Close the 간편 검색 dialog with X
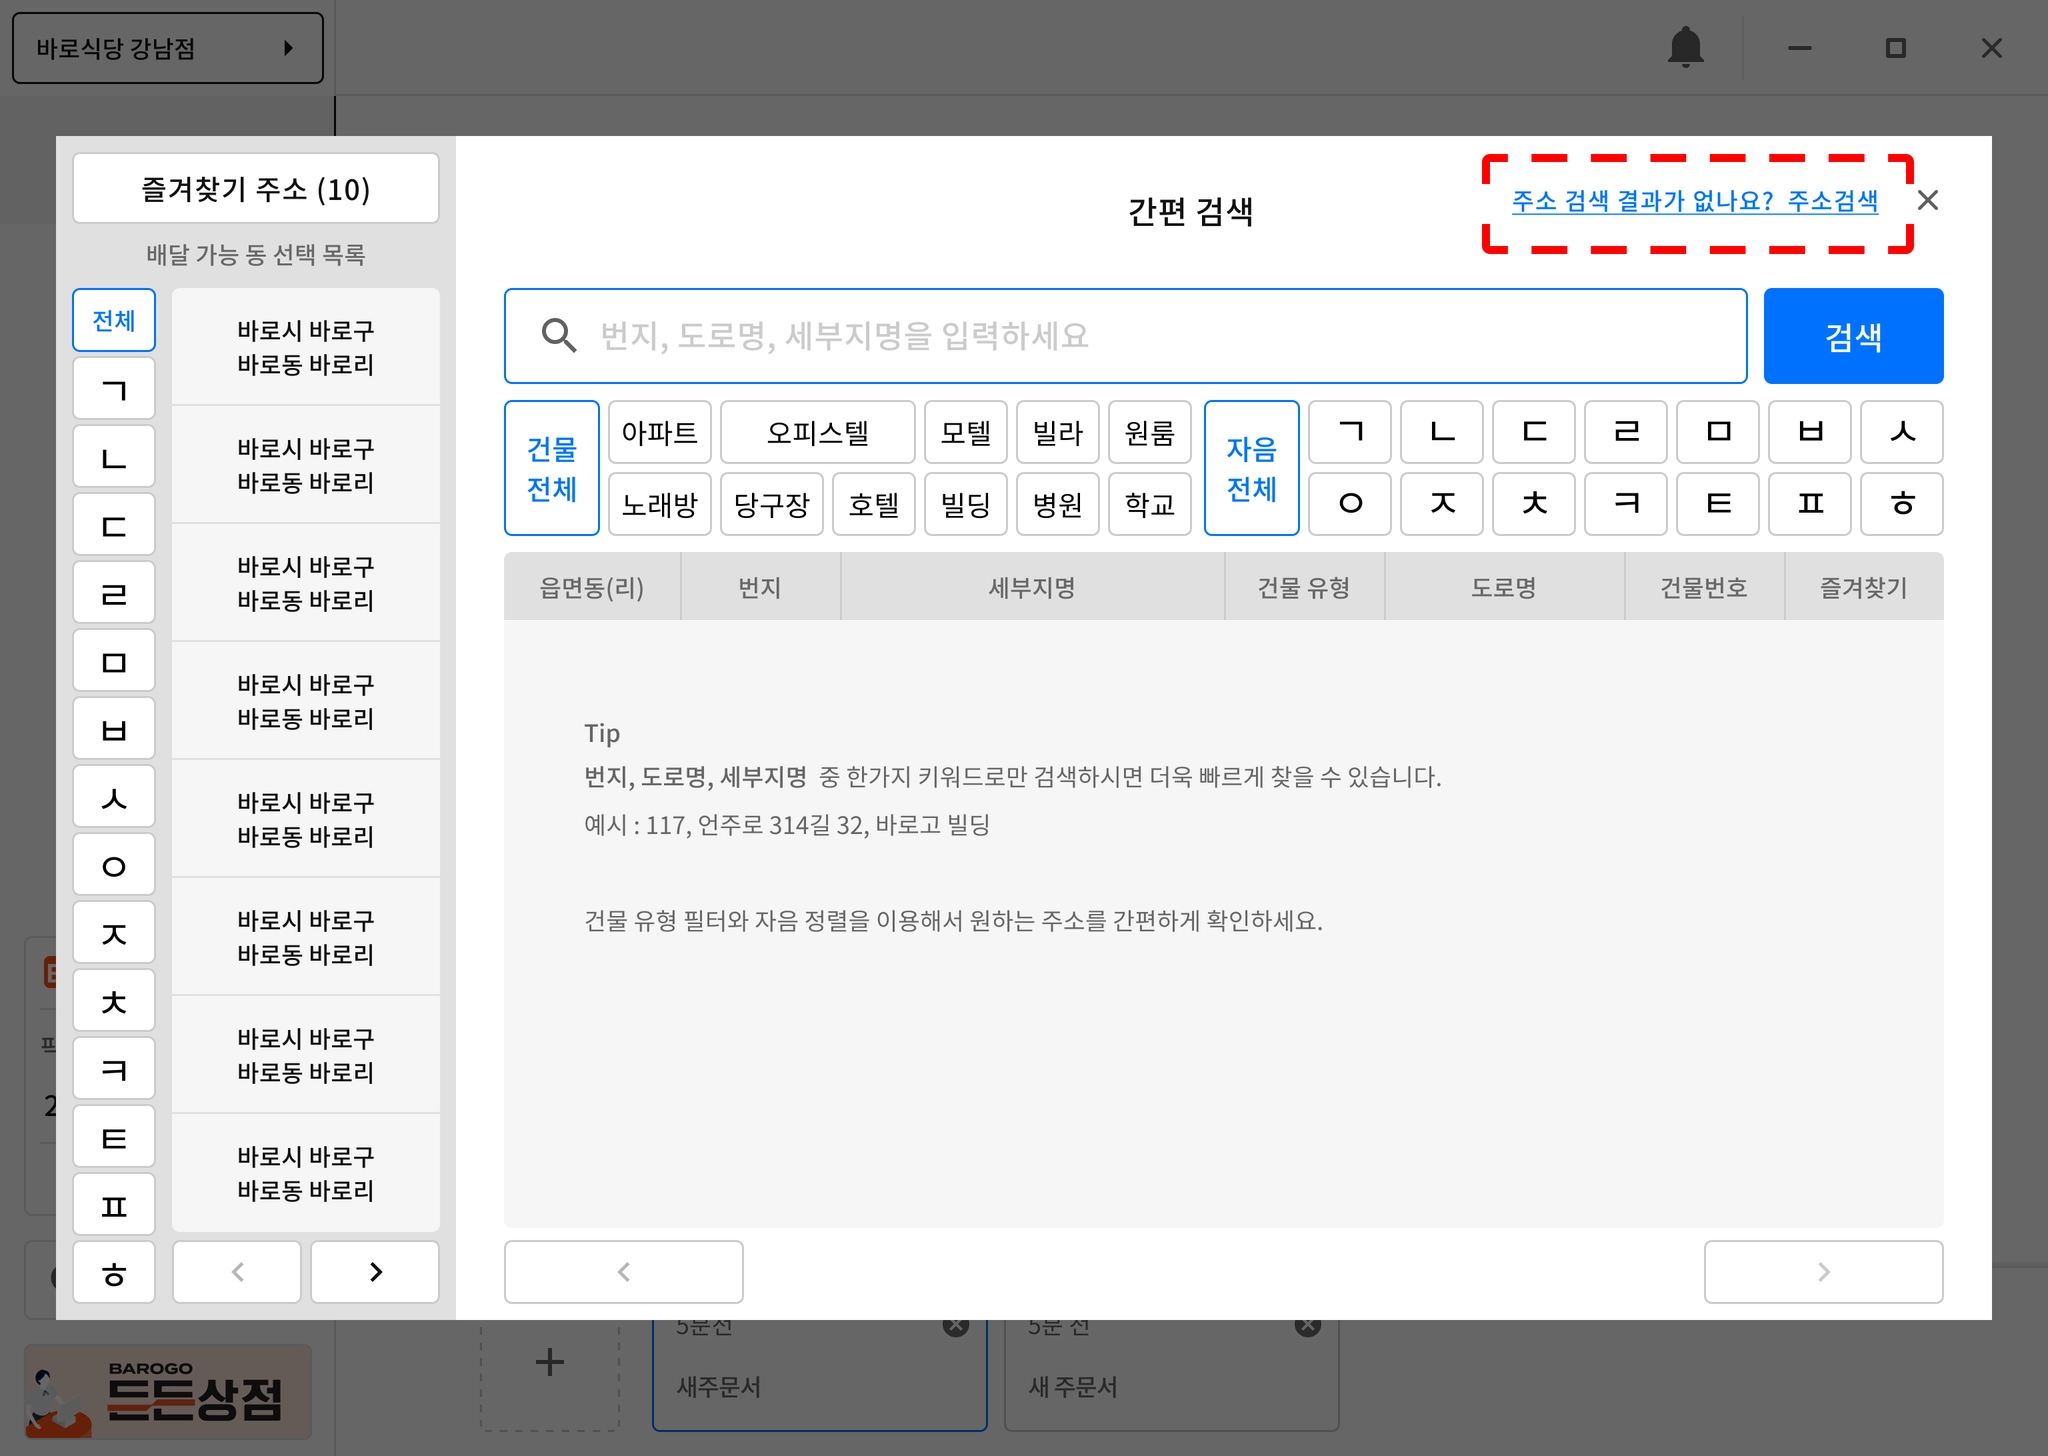2048x1456 pixels. pyautogui.click(x=1928, y=201)
